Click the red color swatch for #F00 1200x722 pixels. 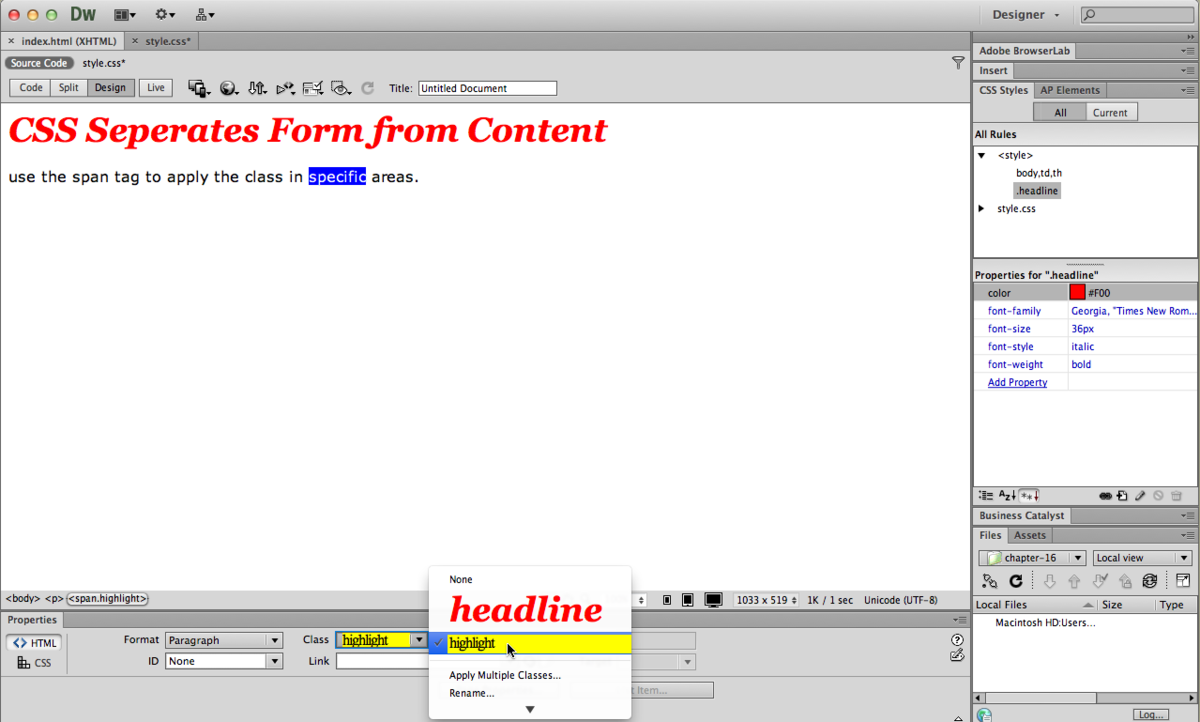(1077, 293)
